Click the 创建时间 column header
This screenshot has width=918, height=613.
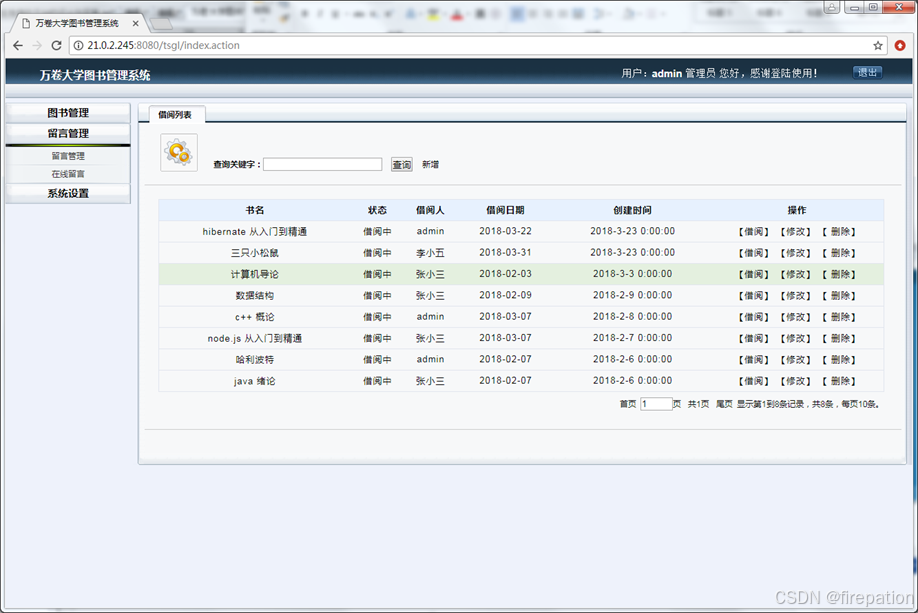tap(632, 210)
